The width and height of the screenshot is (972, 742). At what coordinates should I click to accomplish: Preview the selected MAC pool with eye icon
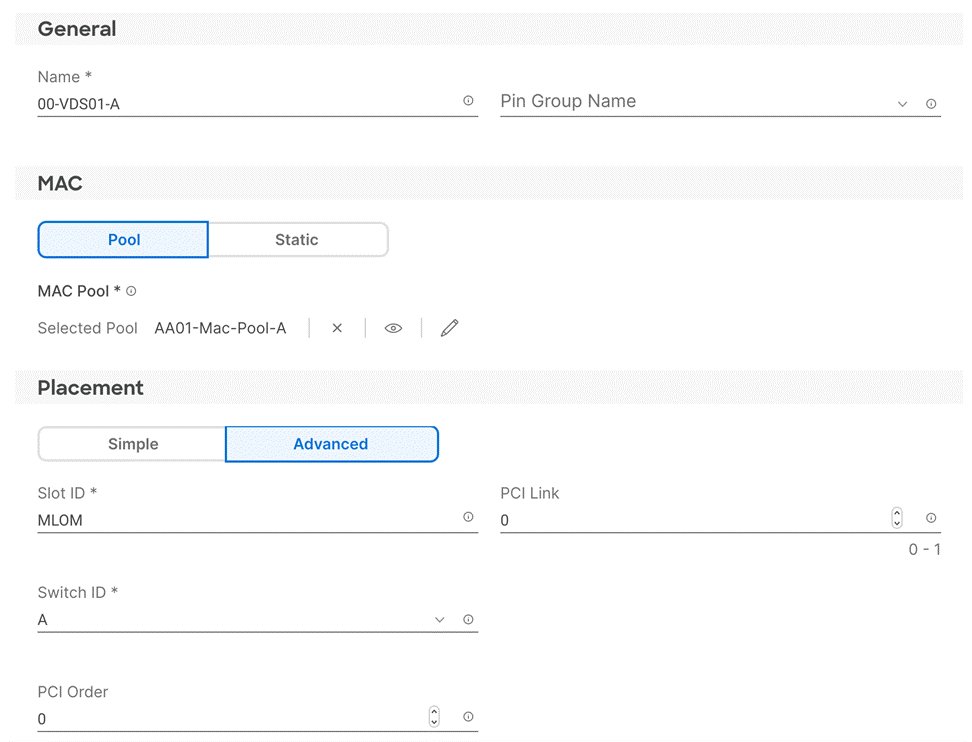[393, 328]
